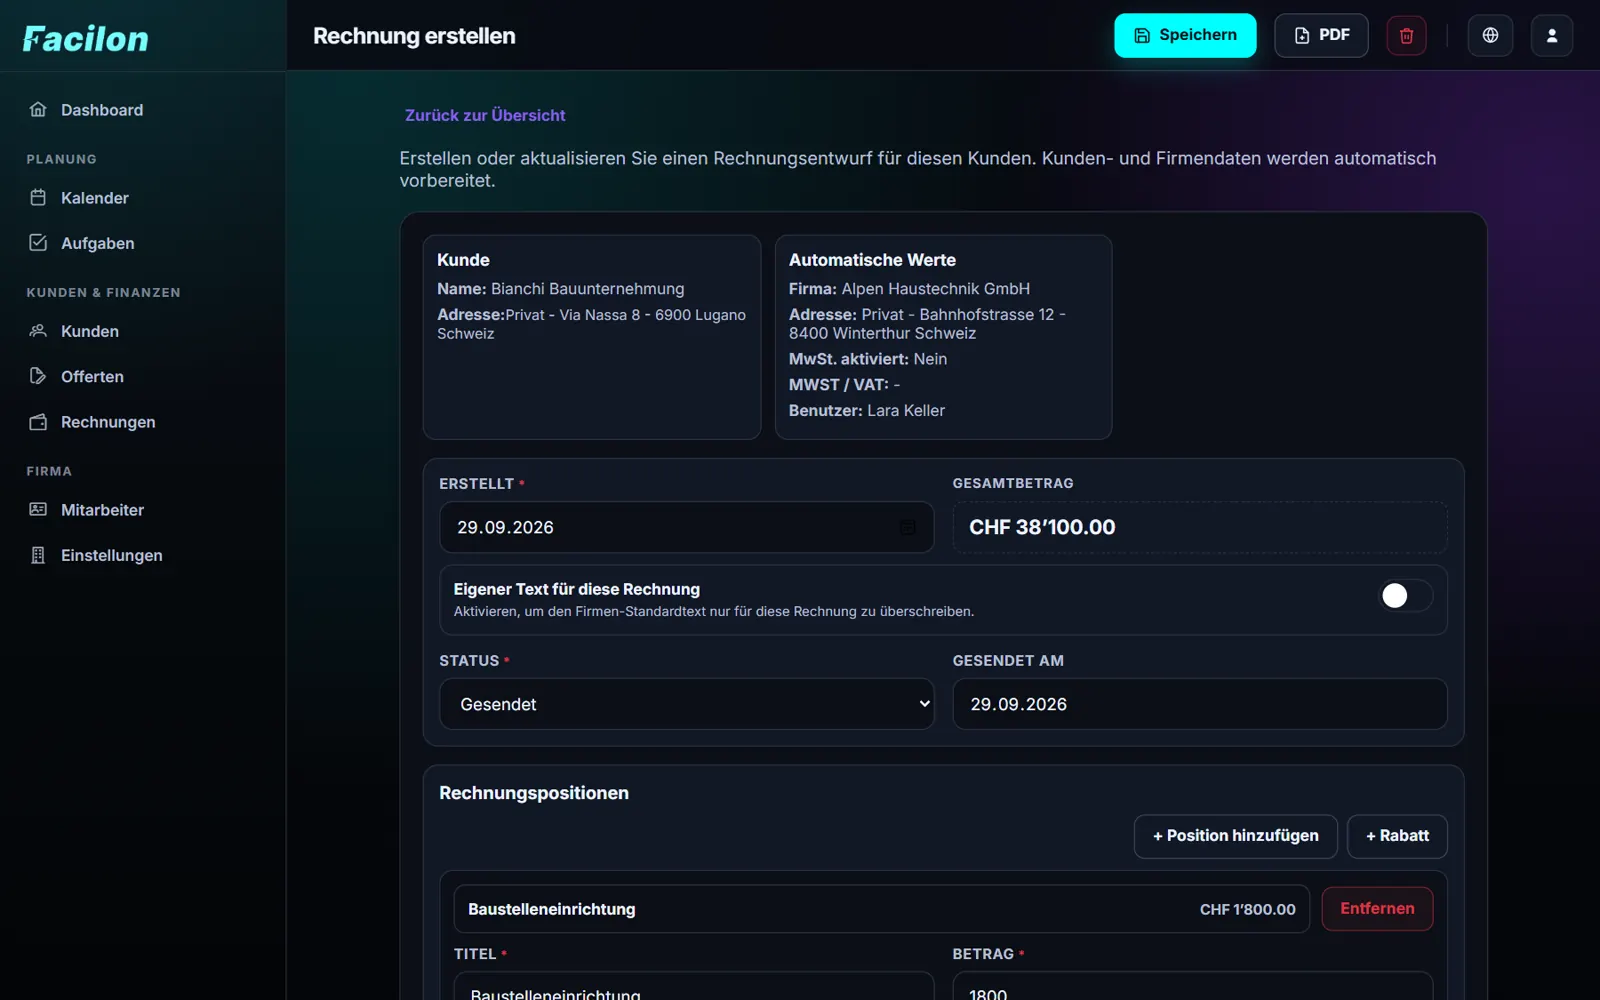Viewport: 1600px width, 1000px height.
Task: Click the Kunden people icon
Action: pos(38,331)
